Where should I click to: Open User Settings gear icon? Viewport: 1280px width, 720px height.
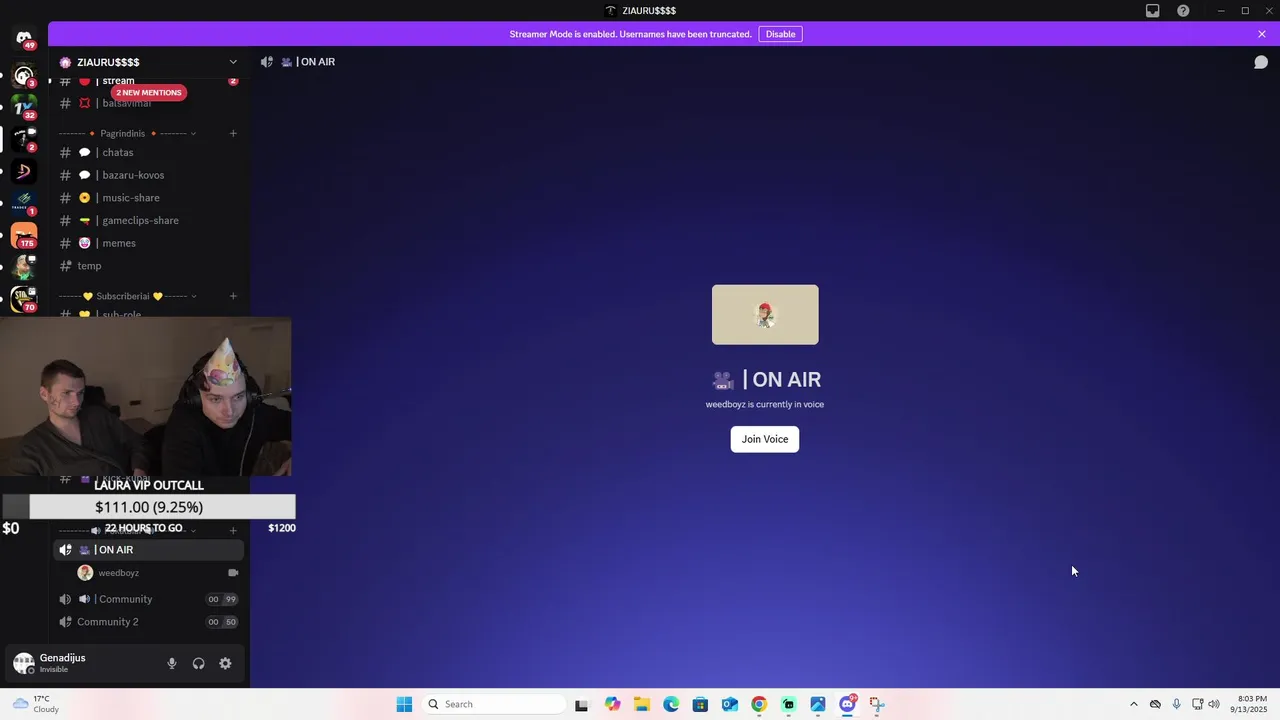(225, 663)
